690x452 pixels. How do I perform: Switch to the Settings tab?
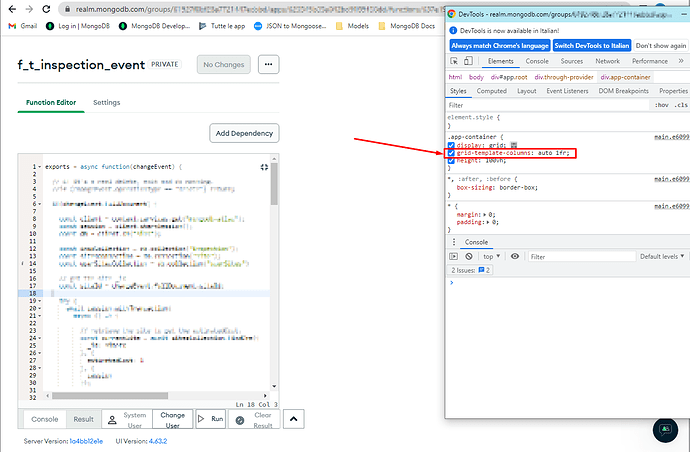(x=106, y=102)
